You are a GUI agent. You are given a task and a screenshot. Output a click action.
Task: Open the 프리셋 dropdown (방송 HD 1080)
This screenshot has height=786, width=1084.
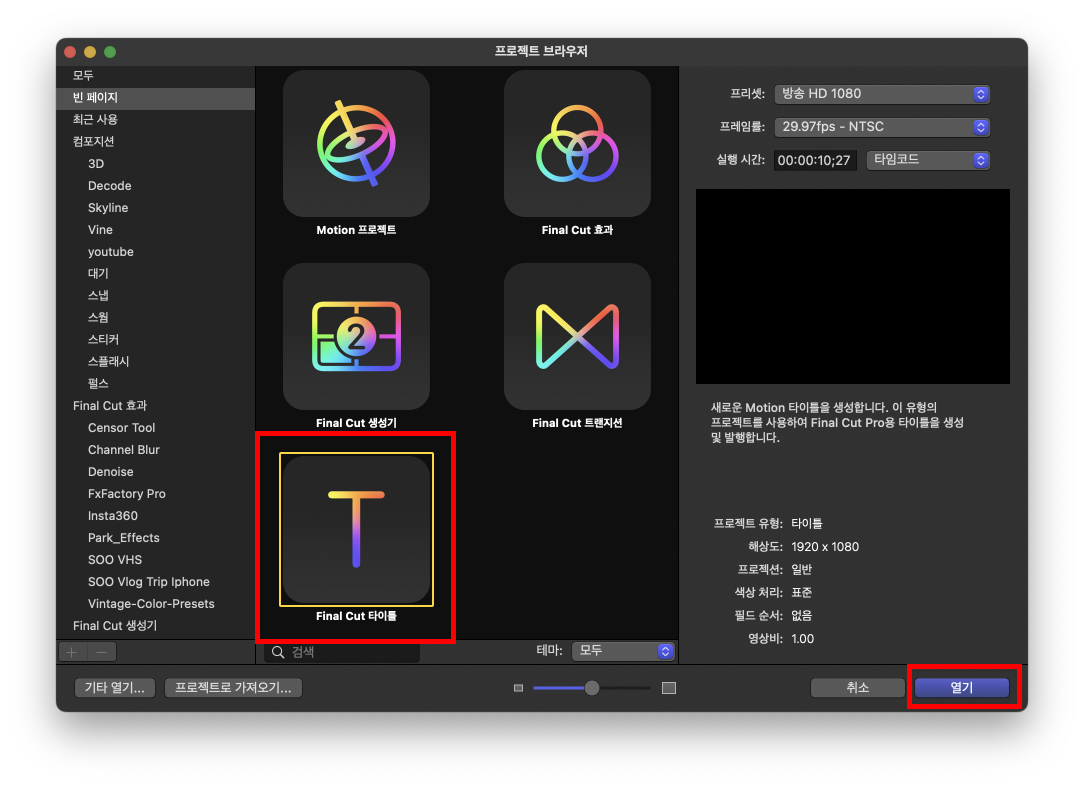(882, 94)
